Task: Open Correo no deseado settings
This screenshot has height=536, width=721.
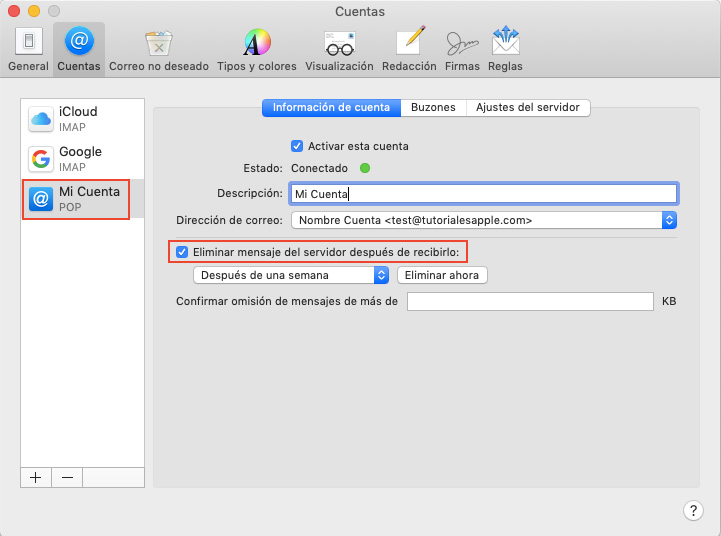Action: coord(158,49)
